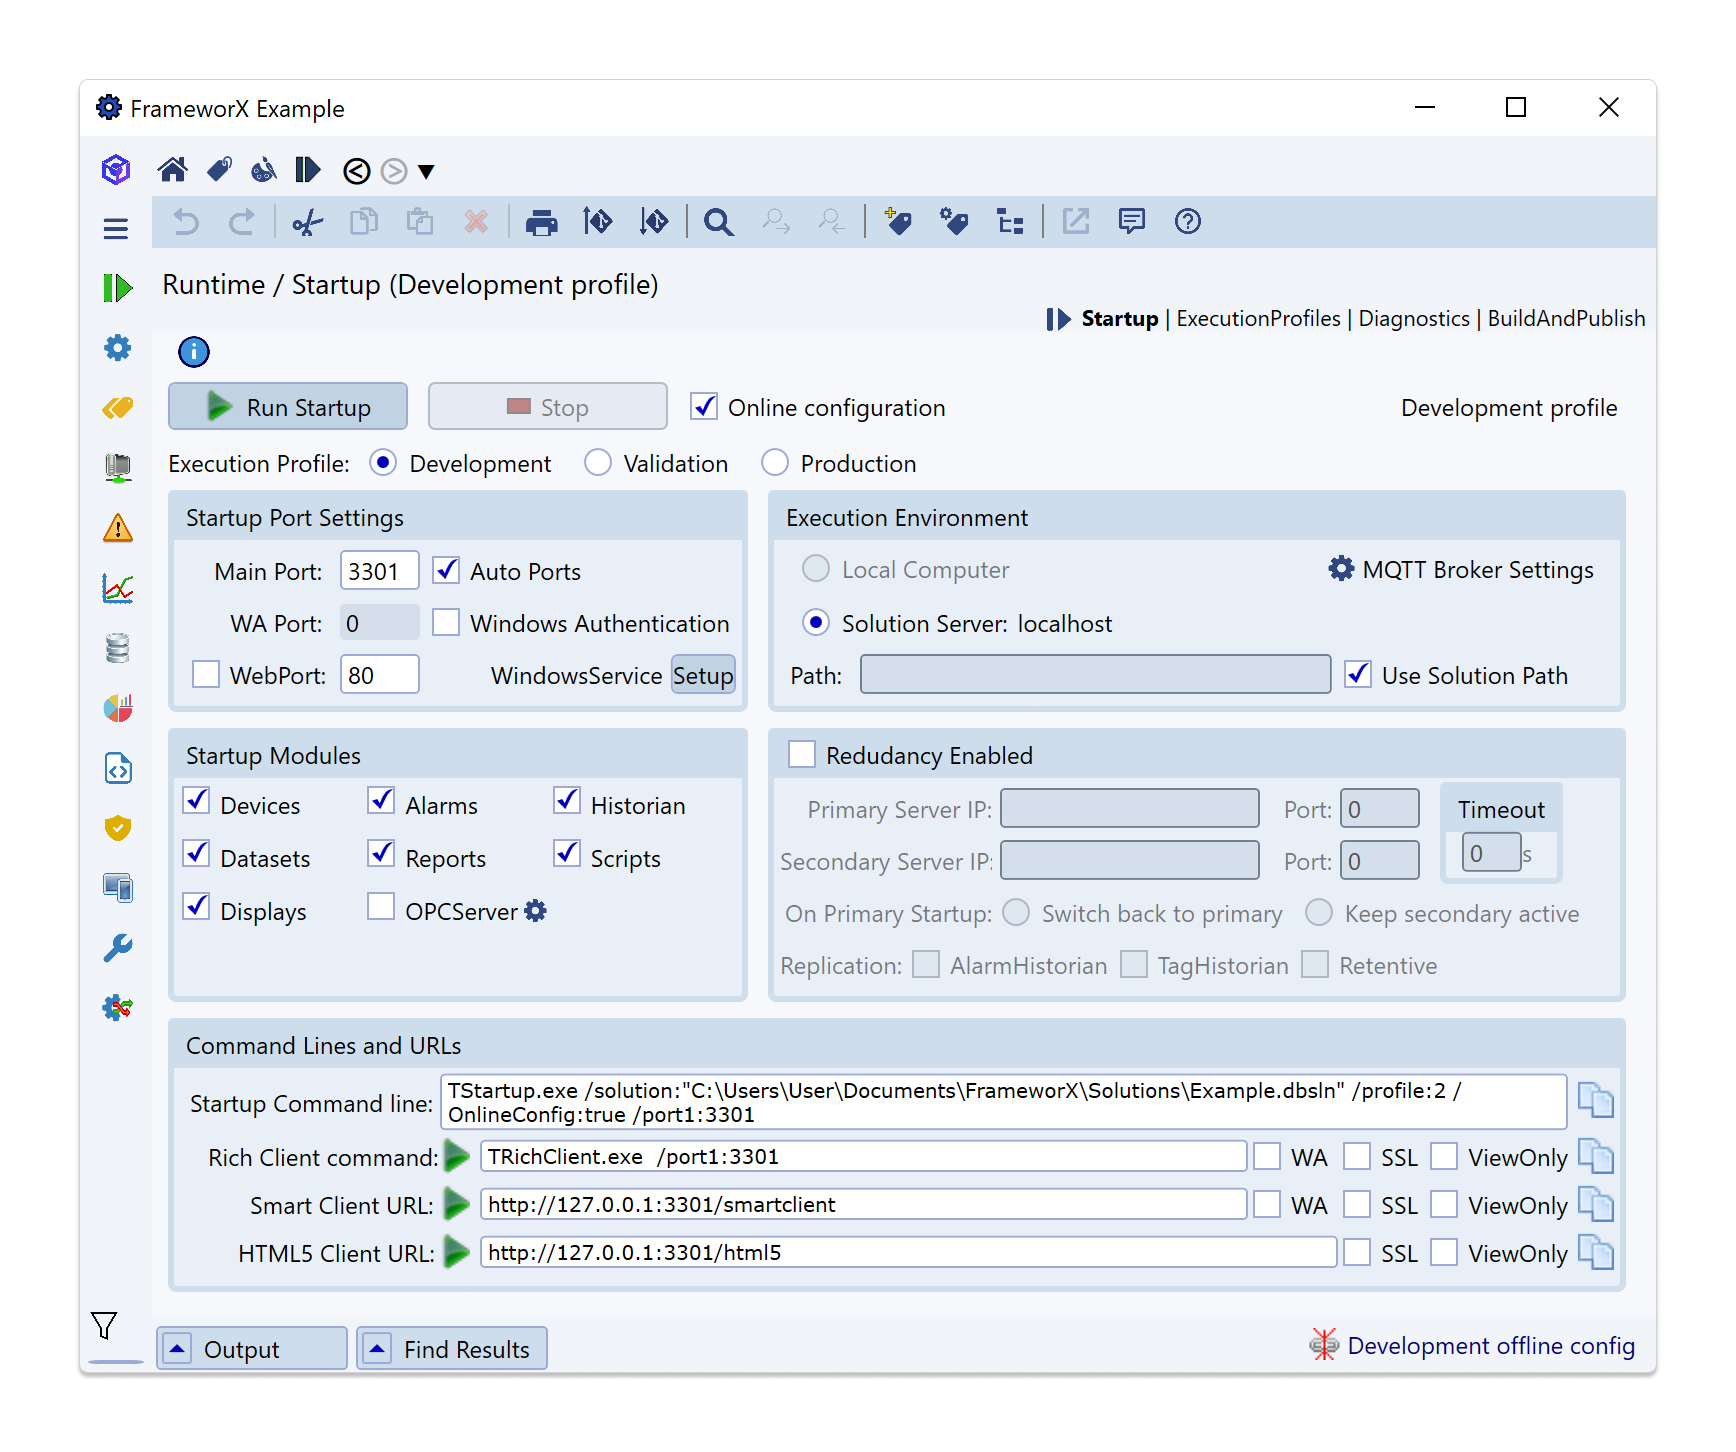Screen dimensions: 1736x1452
Task: Copy the Startup Command line
Action: tap(1595, 1100)
